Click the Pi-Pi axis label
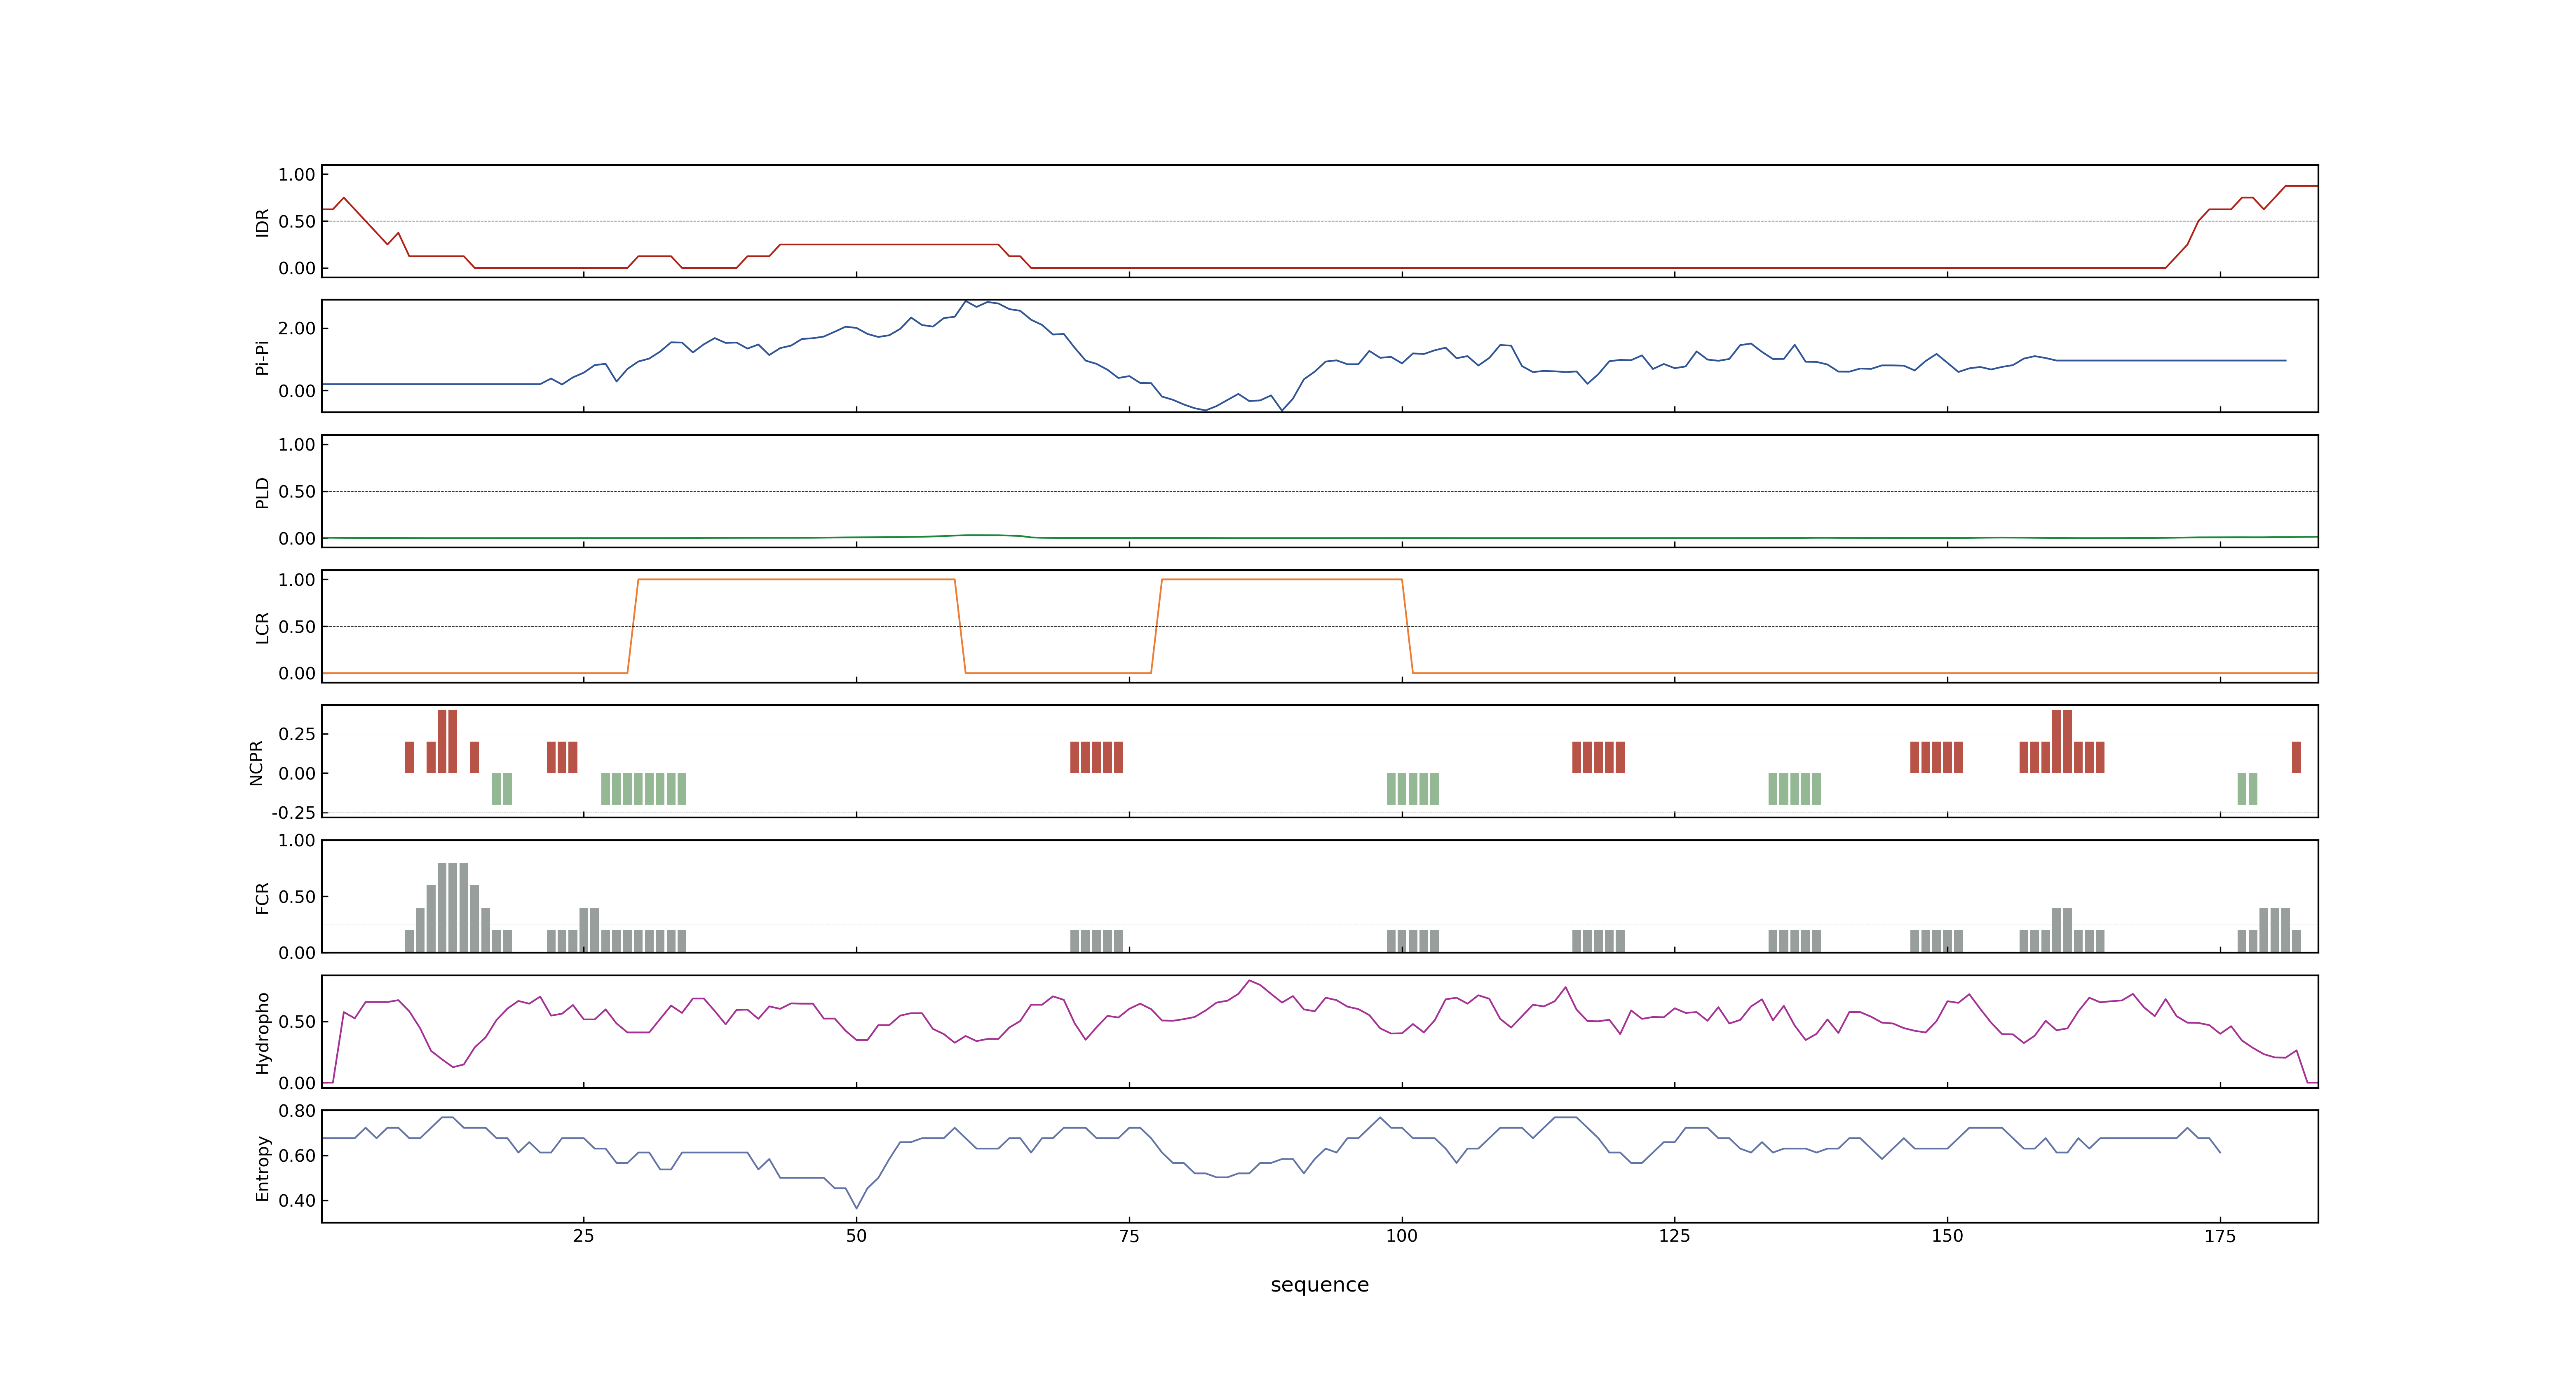Image resolution: width=2576 pixels, height=1374 pixels. pos(263,357)
